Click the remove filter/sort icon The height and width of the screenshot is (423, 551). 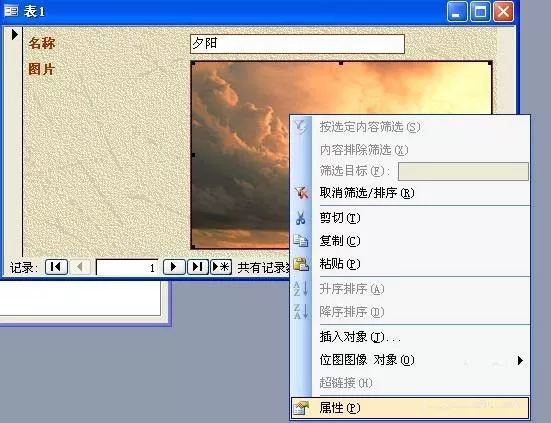point(301,193)
